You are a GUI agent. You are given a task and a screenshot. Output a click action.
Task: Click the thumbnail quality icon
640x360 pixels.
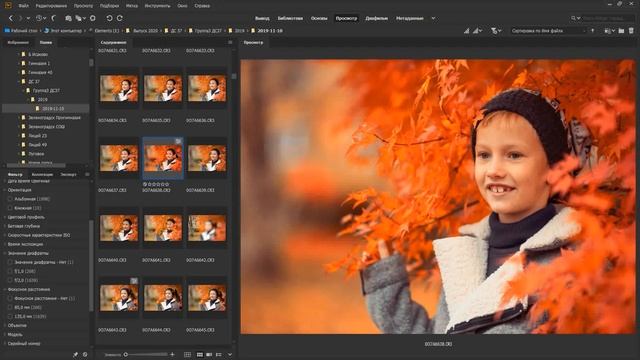(466, 31)
